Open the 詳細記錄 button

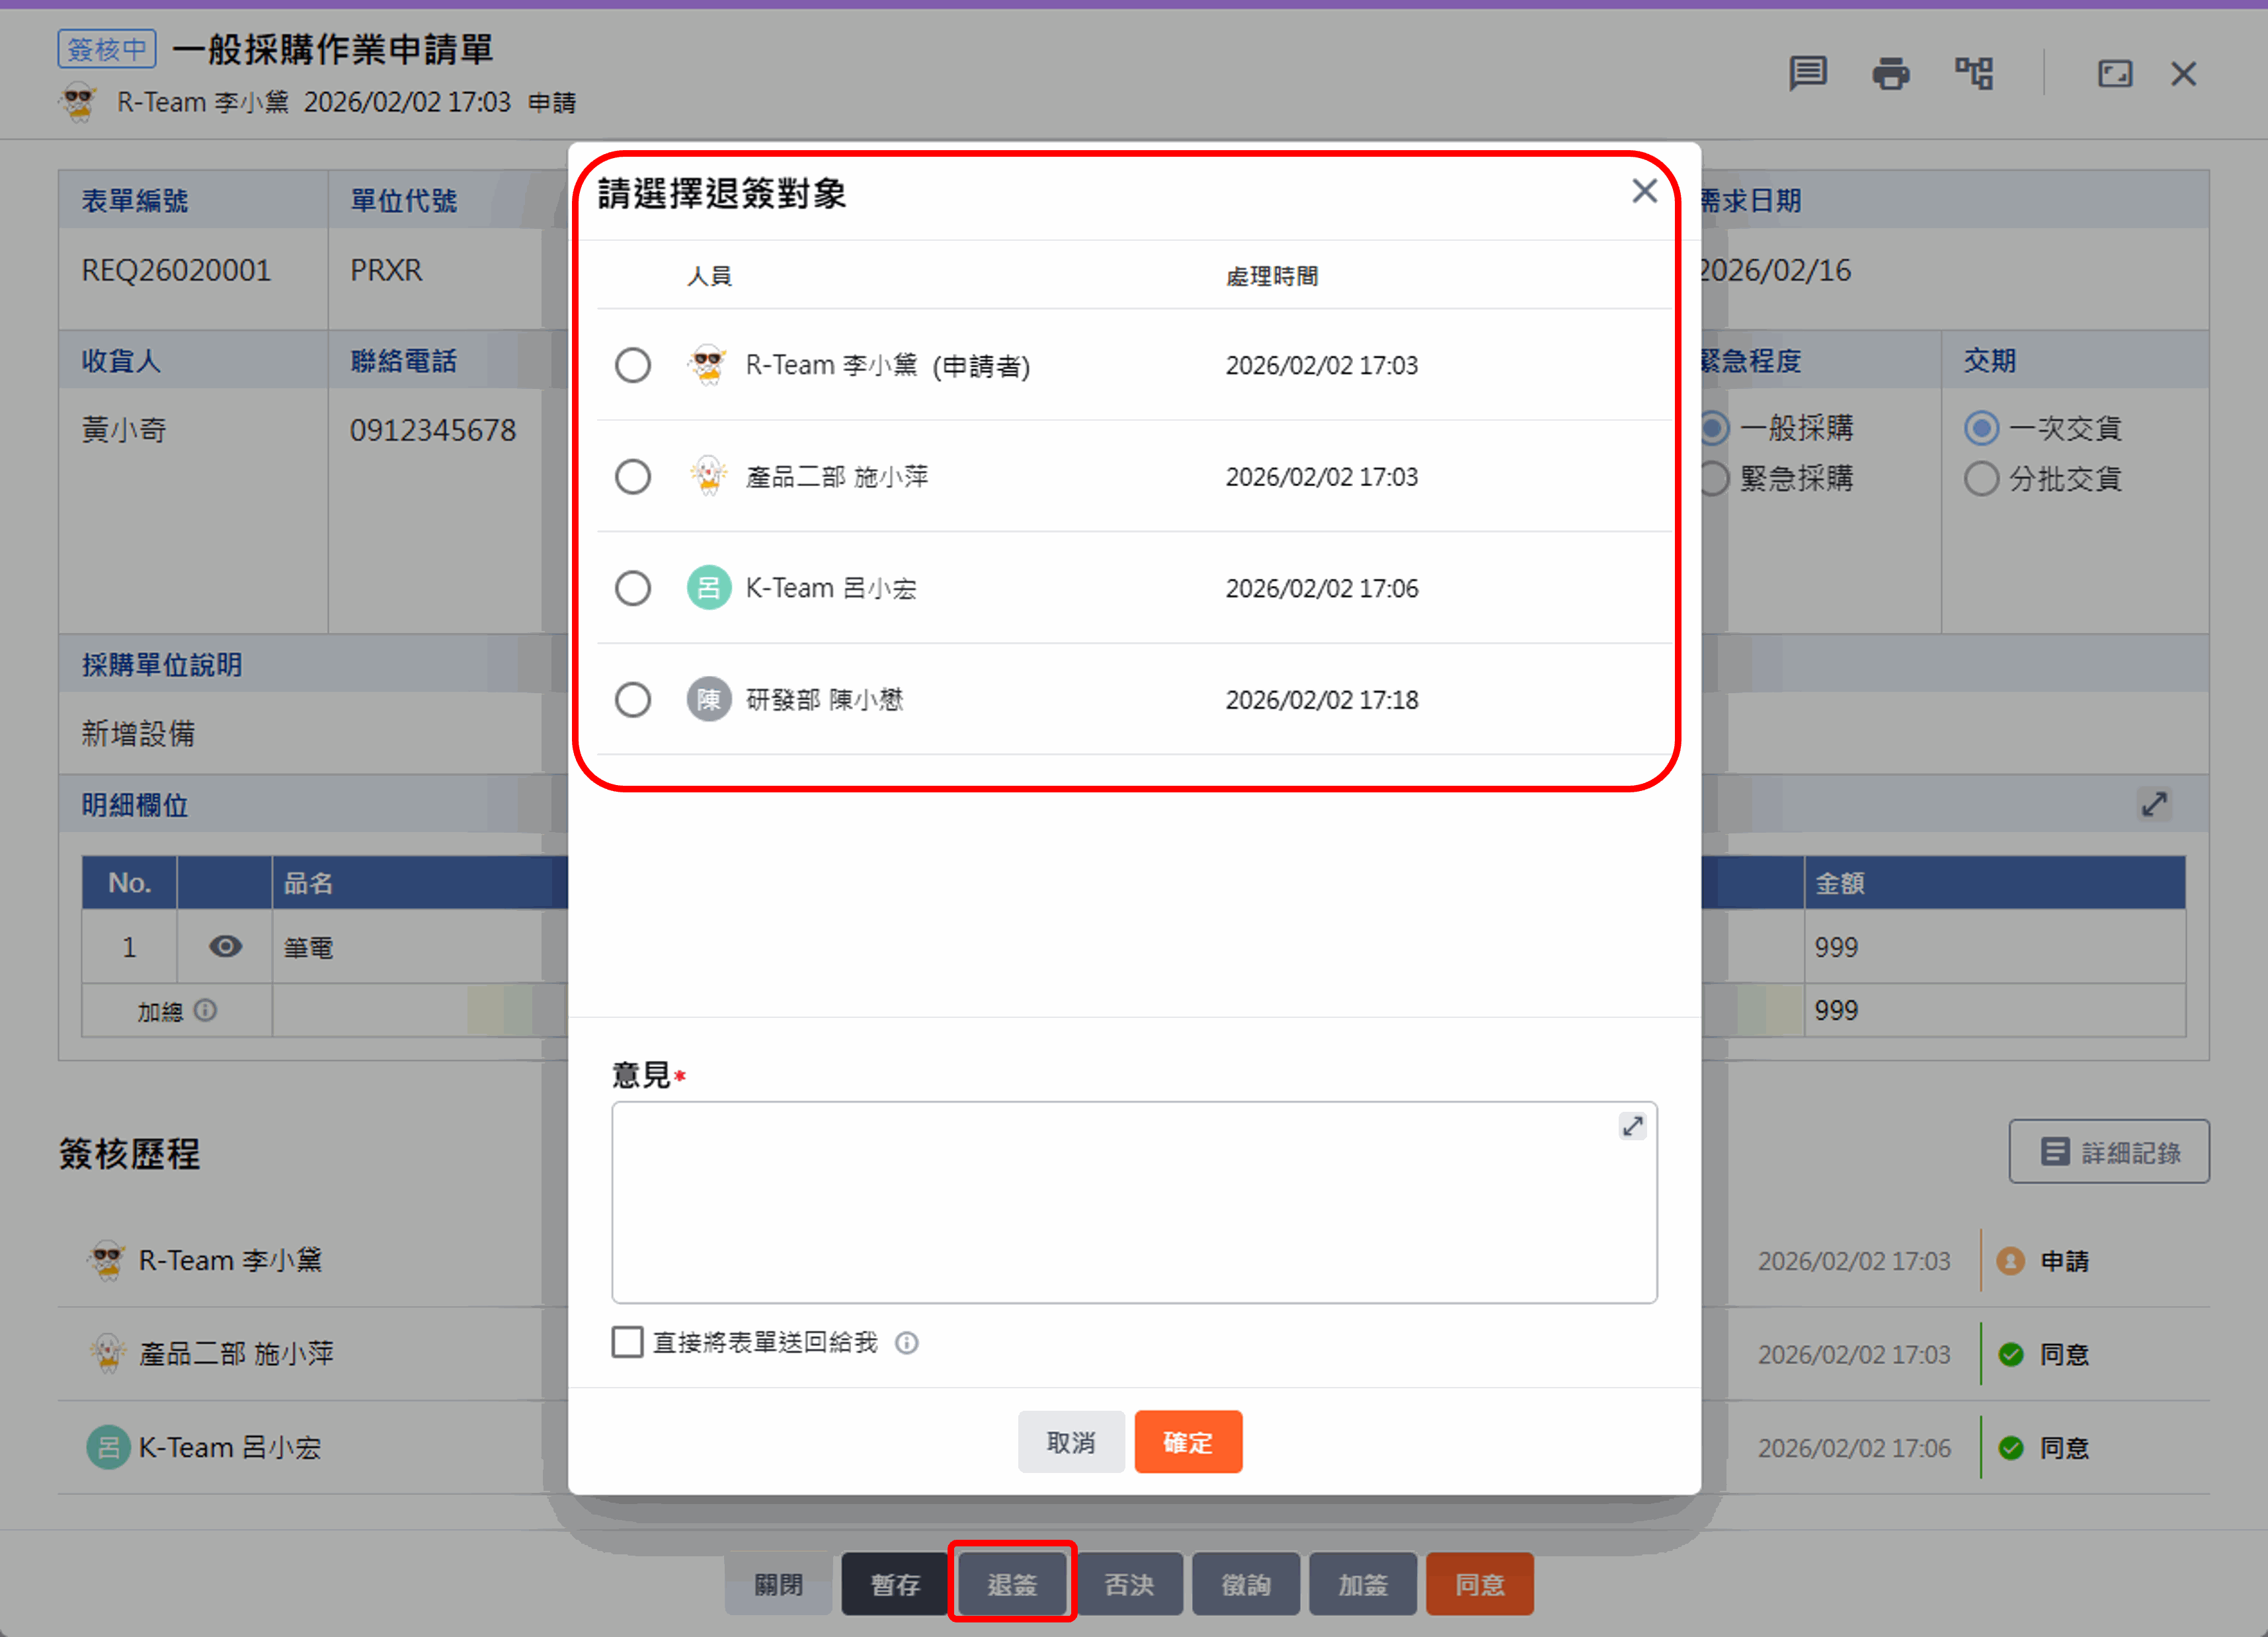click(2109, 1152)
